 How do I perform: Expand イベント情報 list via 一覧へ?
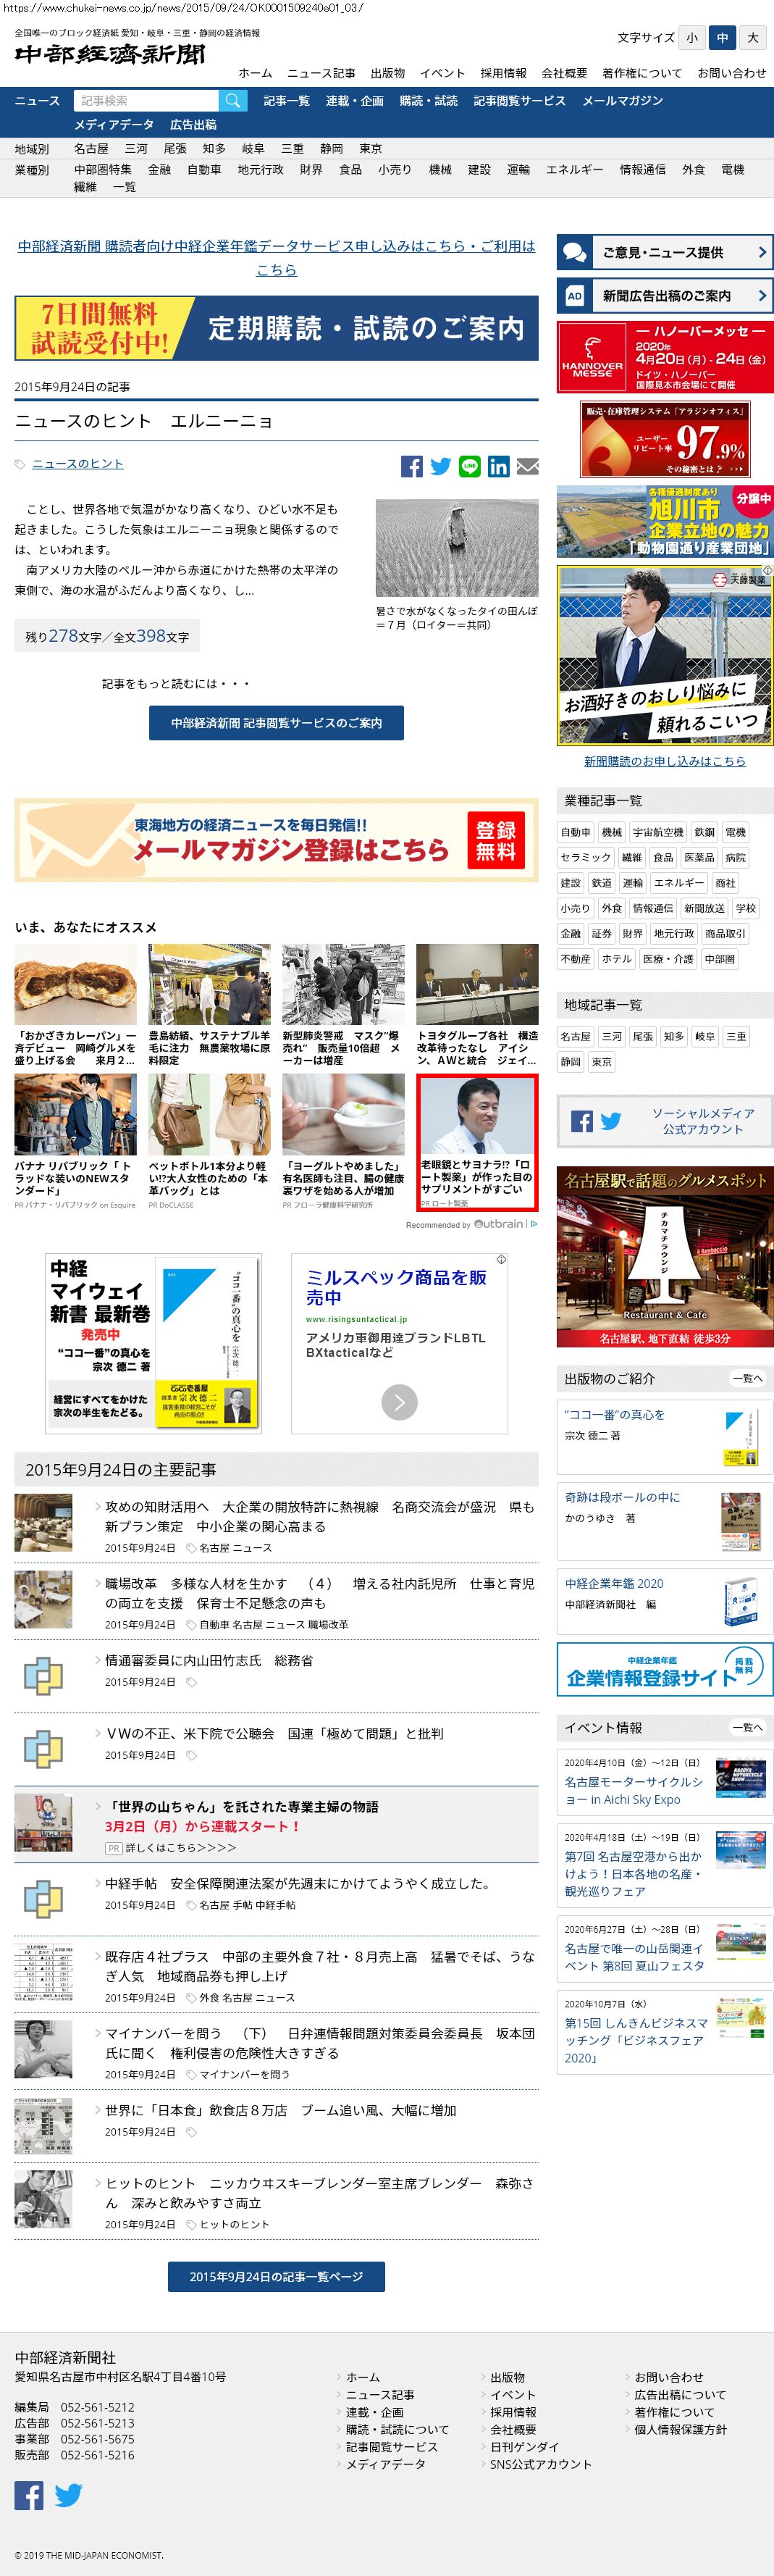tap(747, 1727)
